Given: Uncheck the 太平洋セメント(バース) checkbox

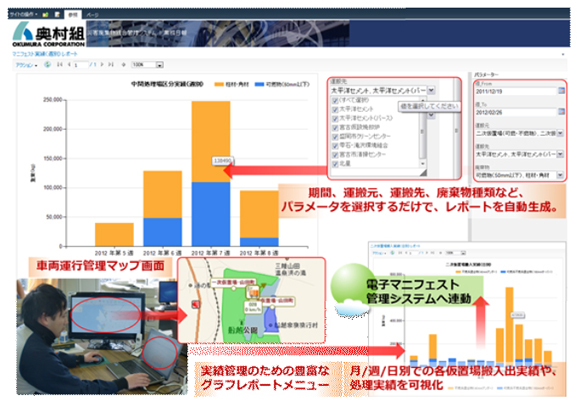Looking at the screenshot, I should tap(335, 118).
